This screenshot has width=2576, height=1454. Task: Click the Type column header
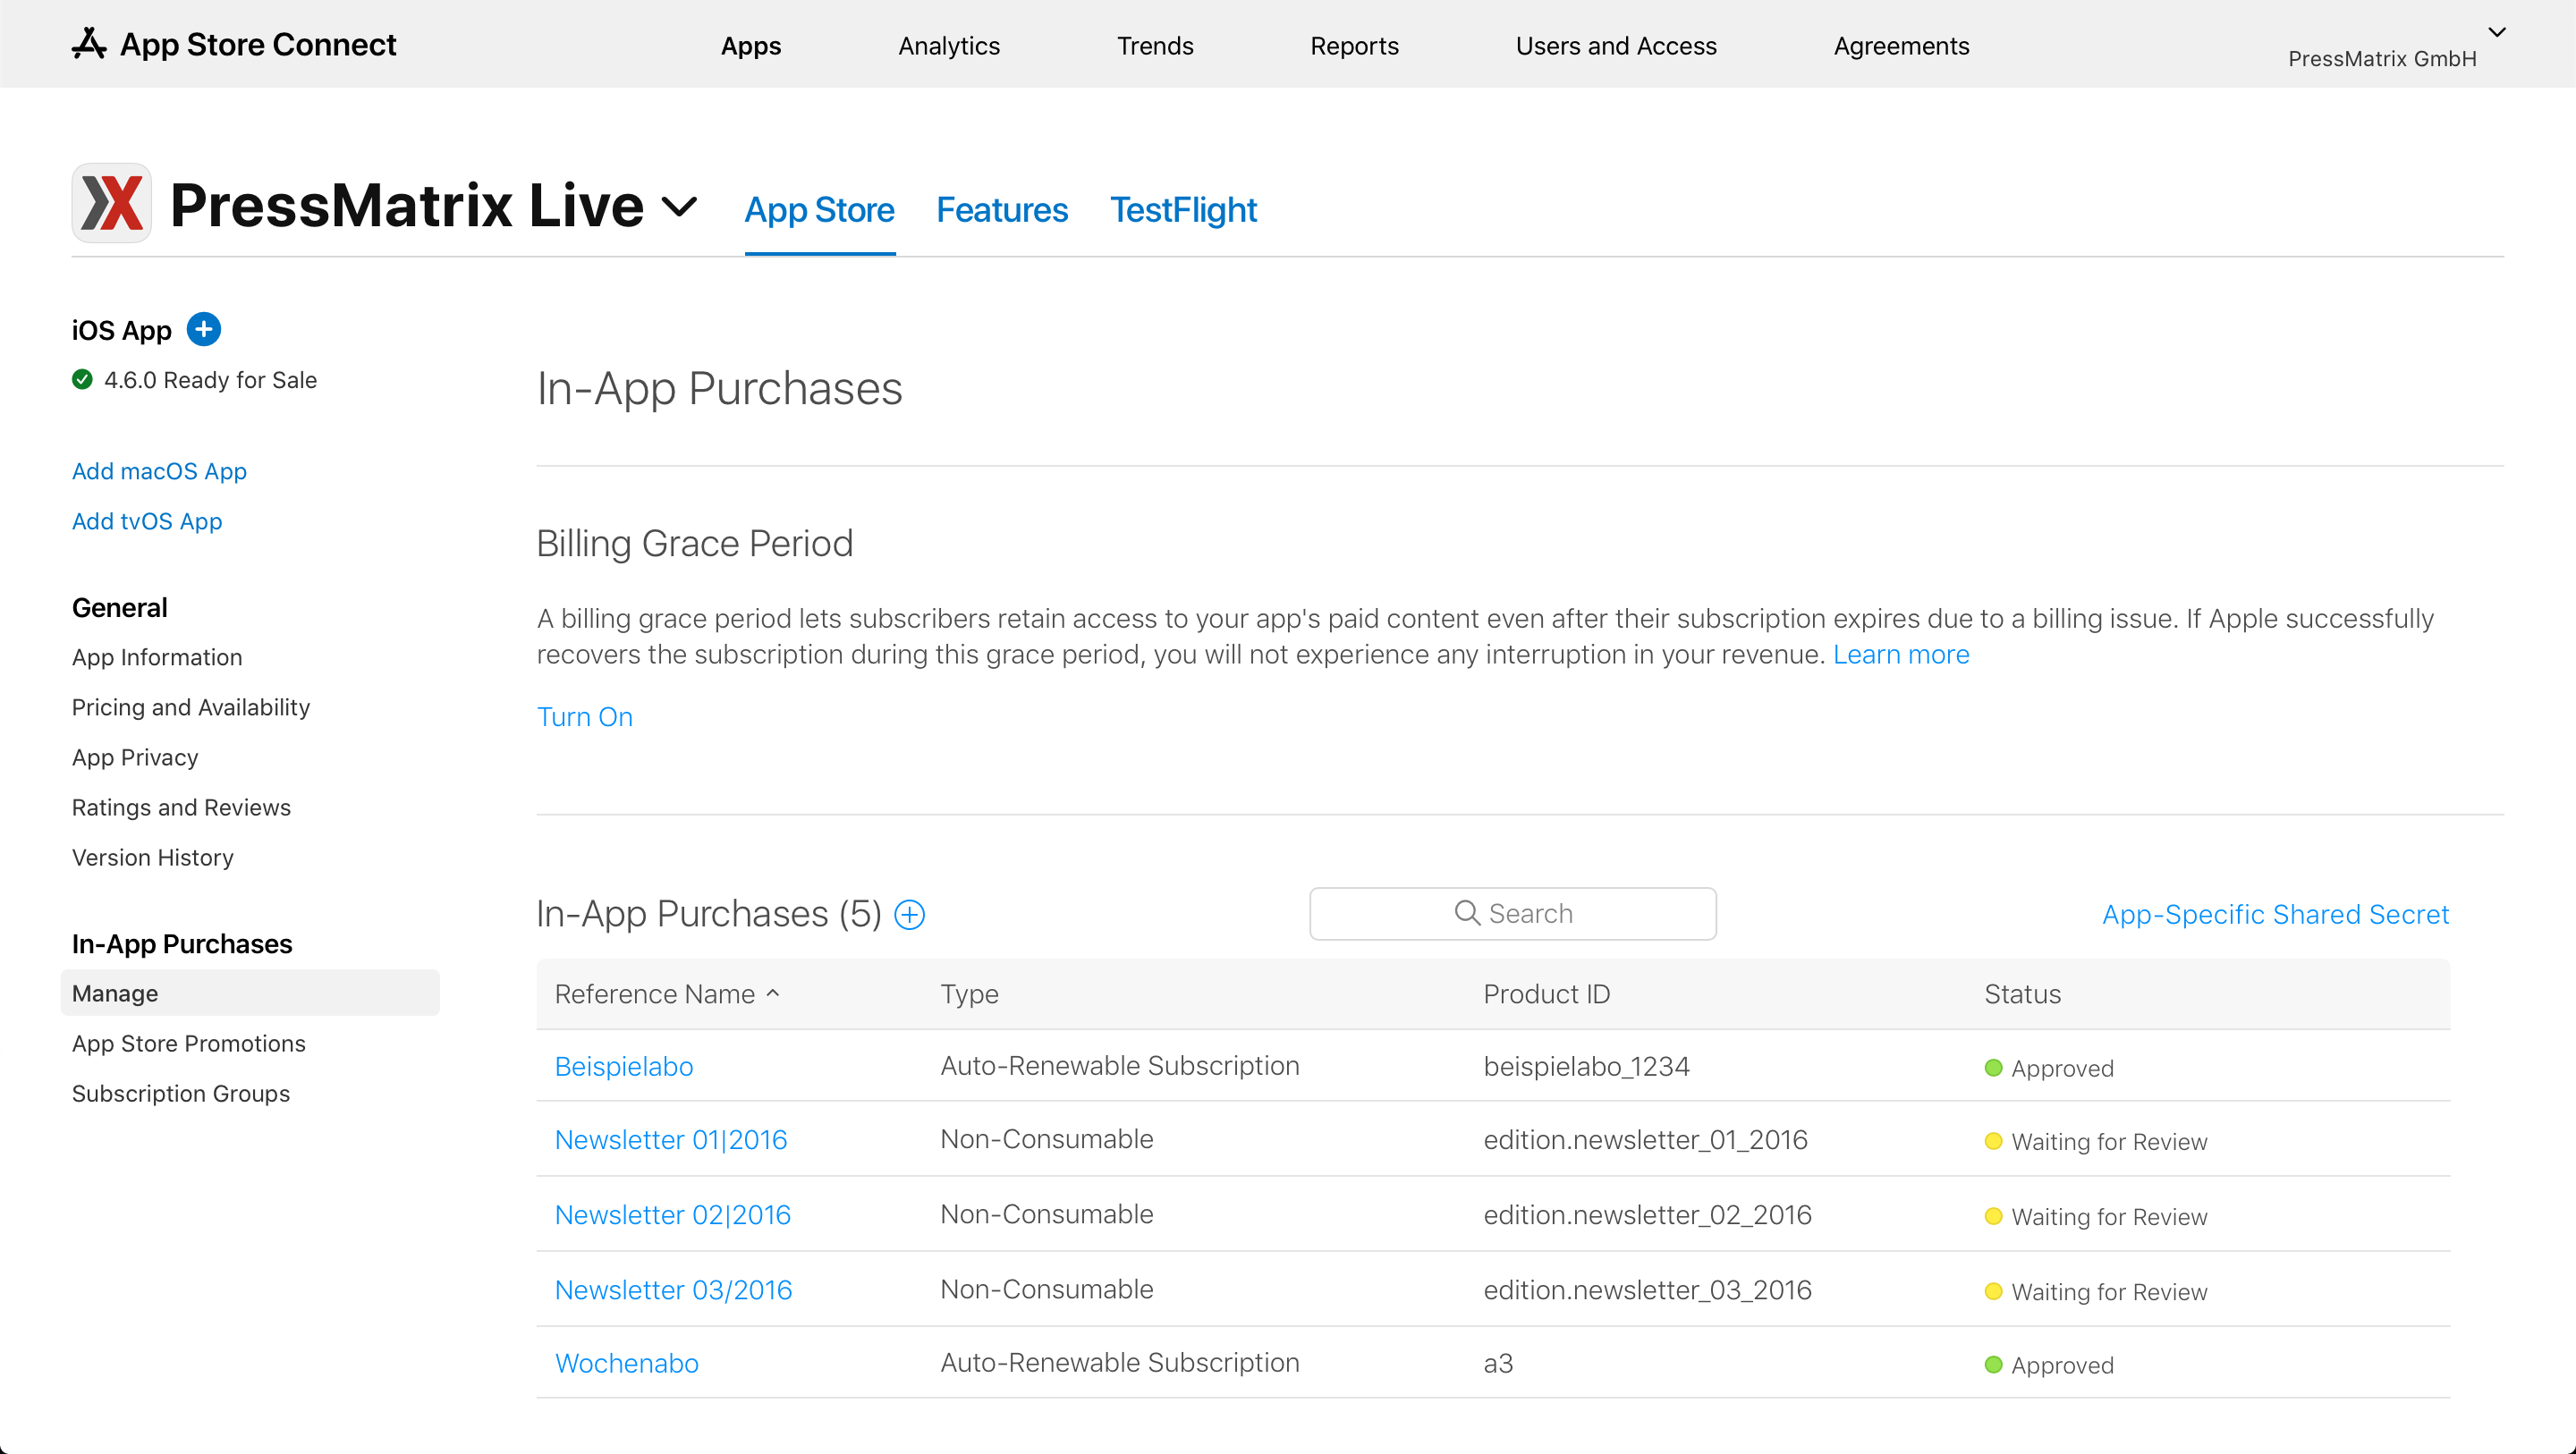(969, 994)
